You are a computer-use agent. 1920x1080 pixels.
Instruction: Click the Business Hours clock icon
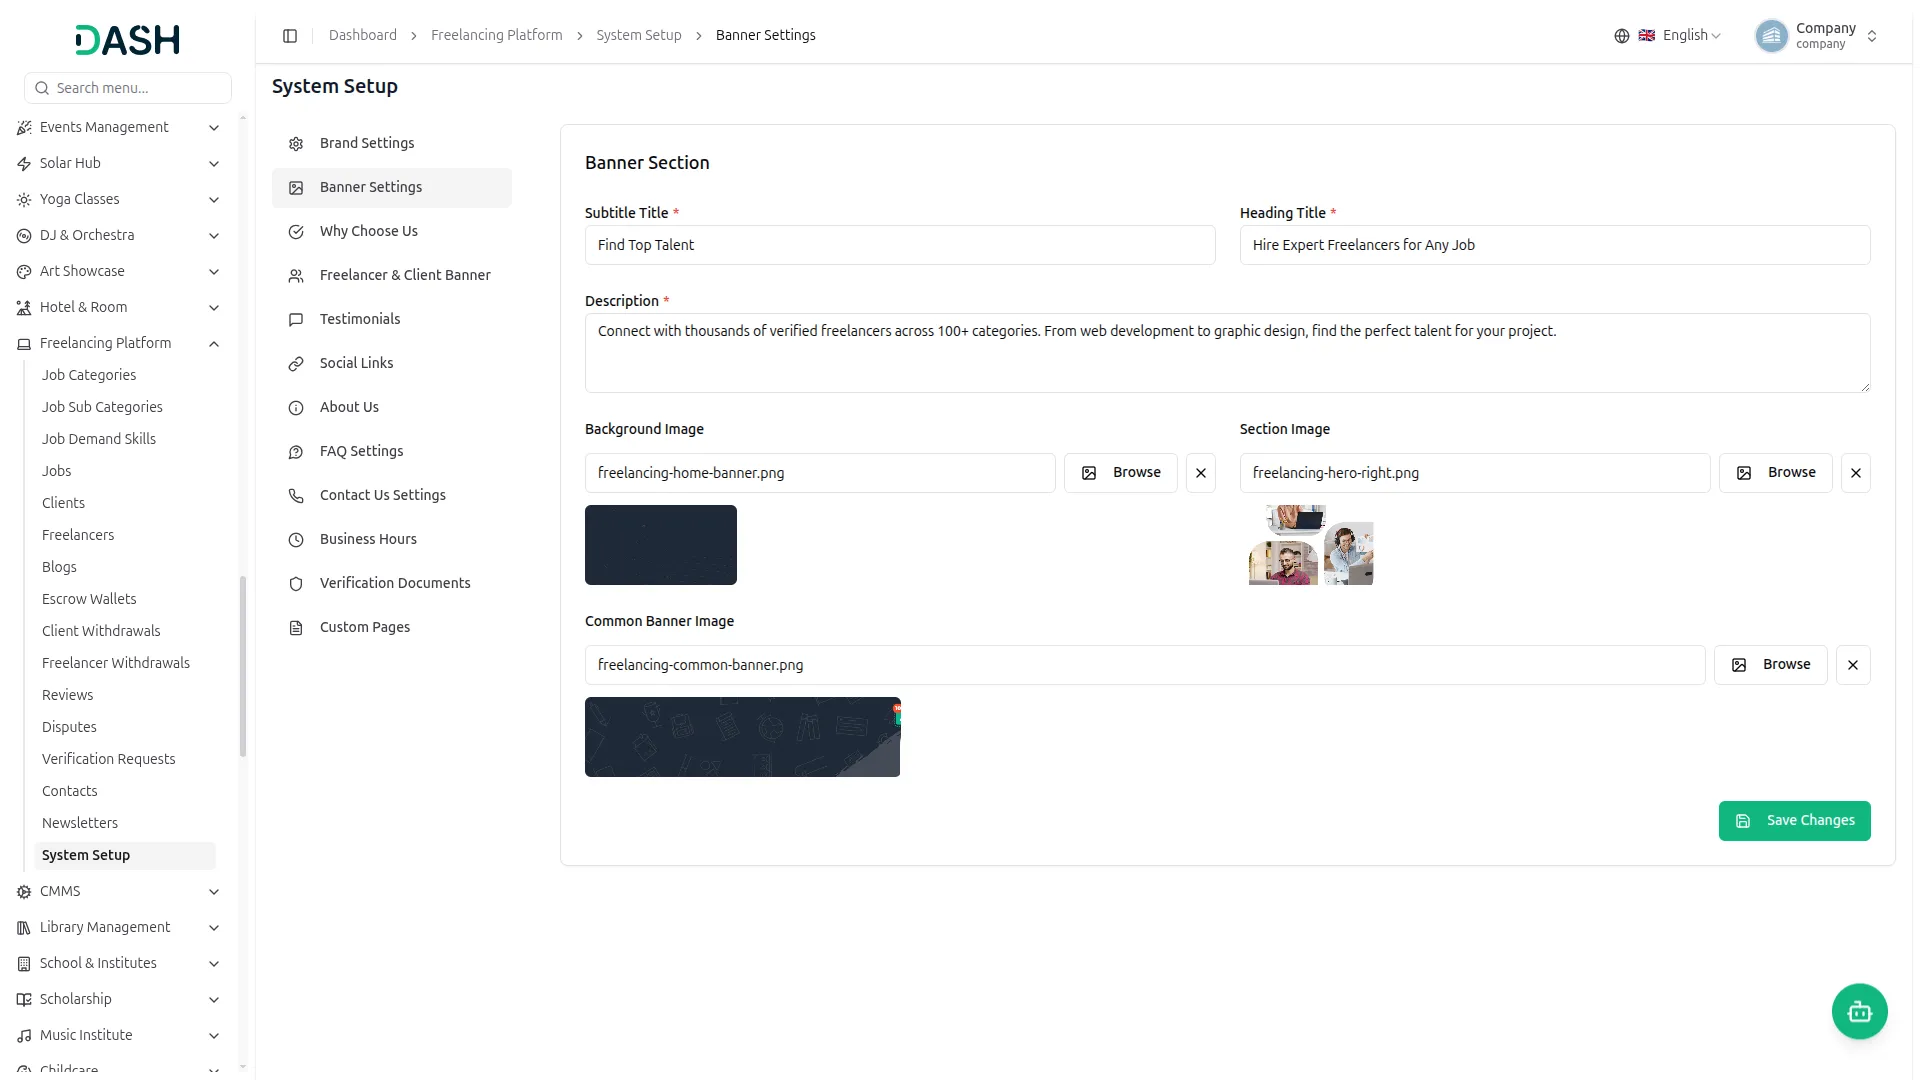(296, 540)
